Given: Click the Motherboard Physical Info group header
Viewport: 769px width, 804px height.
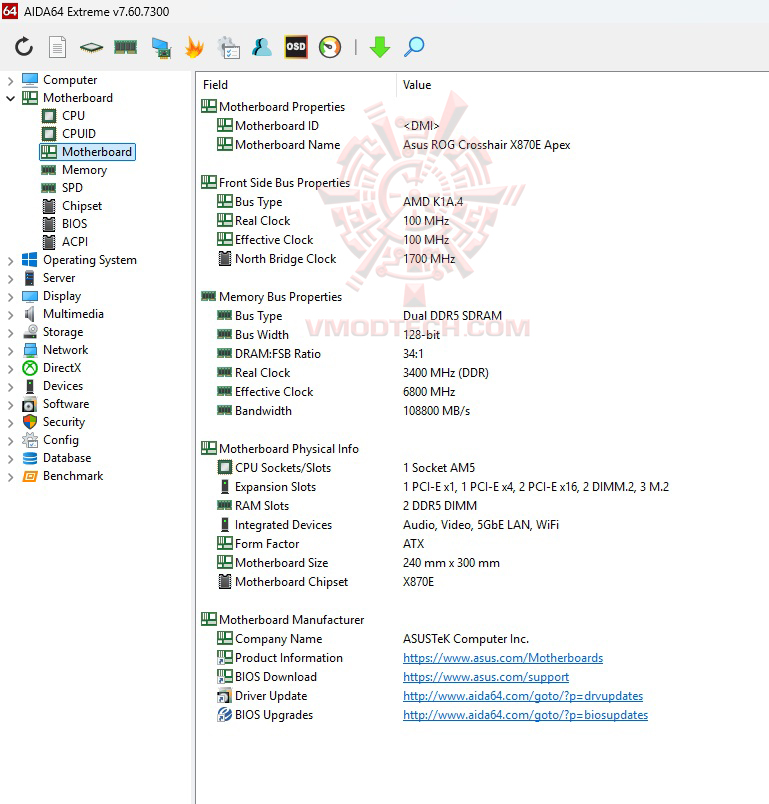Looking at the screenshot, I should tap(280, 449).
